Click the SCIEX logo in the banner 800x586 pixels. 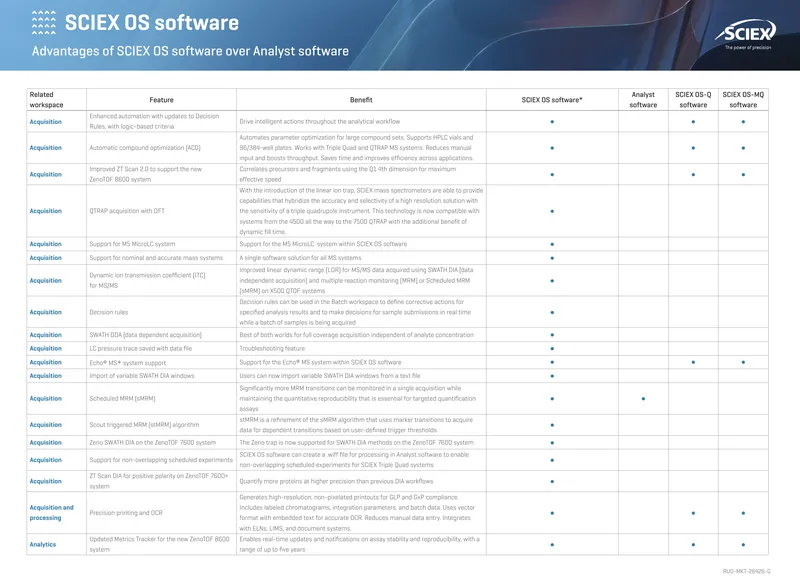tap(745, 32)
